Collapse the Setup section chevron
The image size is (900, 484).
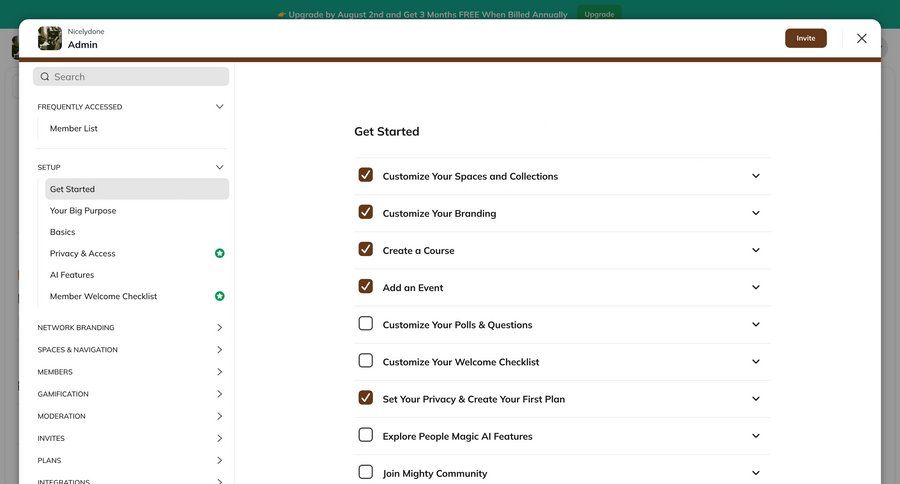pos(219,167)
